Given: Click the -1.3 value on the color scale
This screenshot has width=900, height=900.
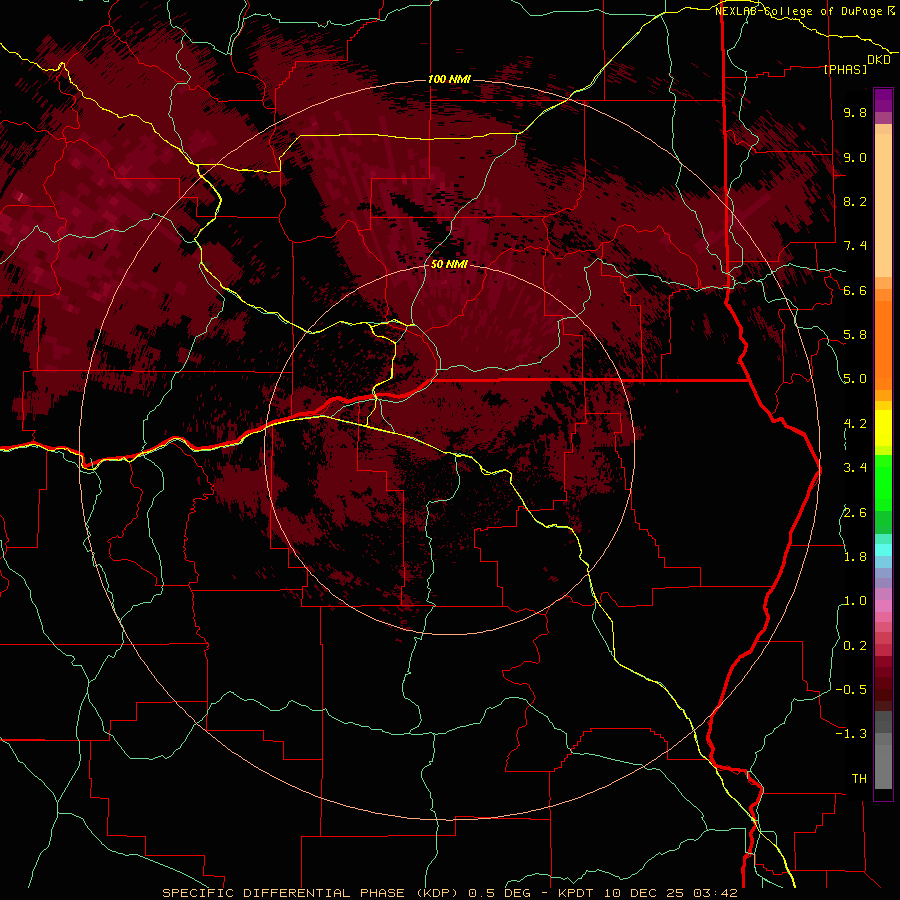Looking at the screenshot, I should 851,734.
